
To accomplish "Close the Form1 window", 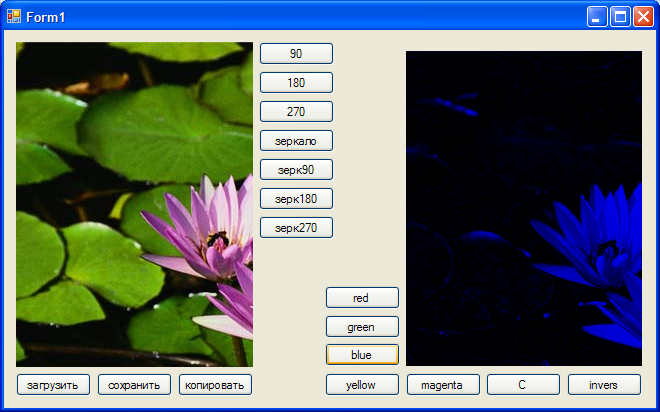I will coord(644,17).
